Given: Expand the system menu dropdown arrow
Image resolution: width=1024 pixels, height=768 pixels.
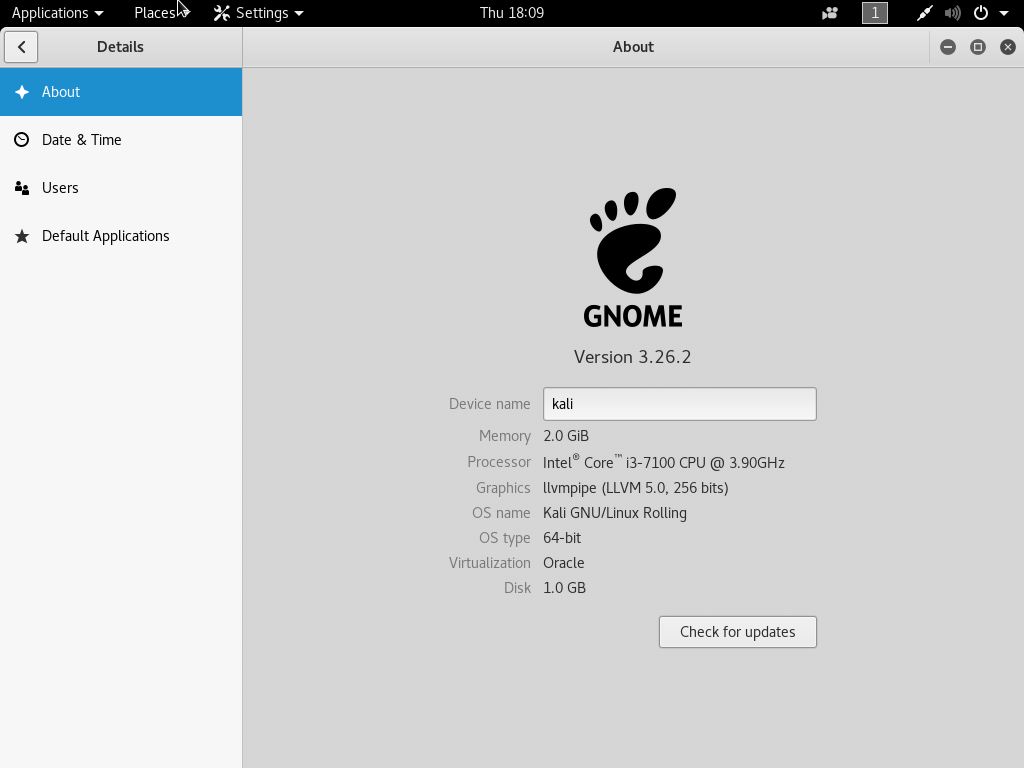Looking at the screenshot, I should coord(1004,14).
